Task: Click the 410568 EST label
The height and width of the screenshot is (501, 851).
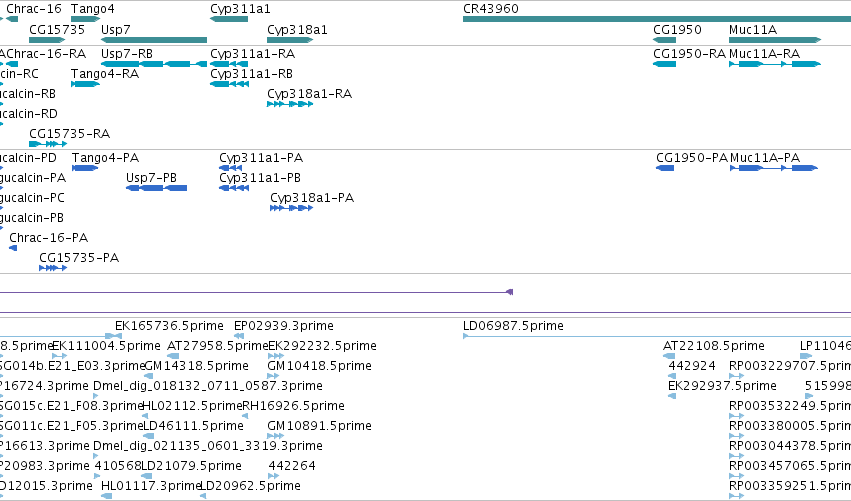Action: tap(118, 466)
